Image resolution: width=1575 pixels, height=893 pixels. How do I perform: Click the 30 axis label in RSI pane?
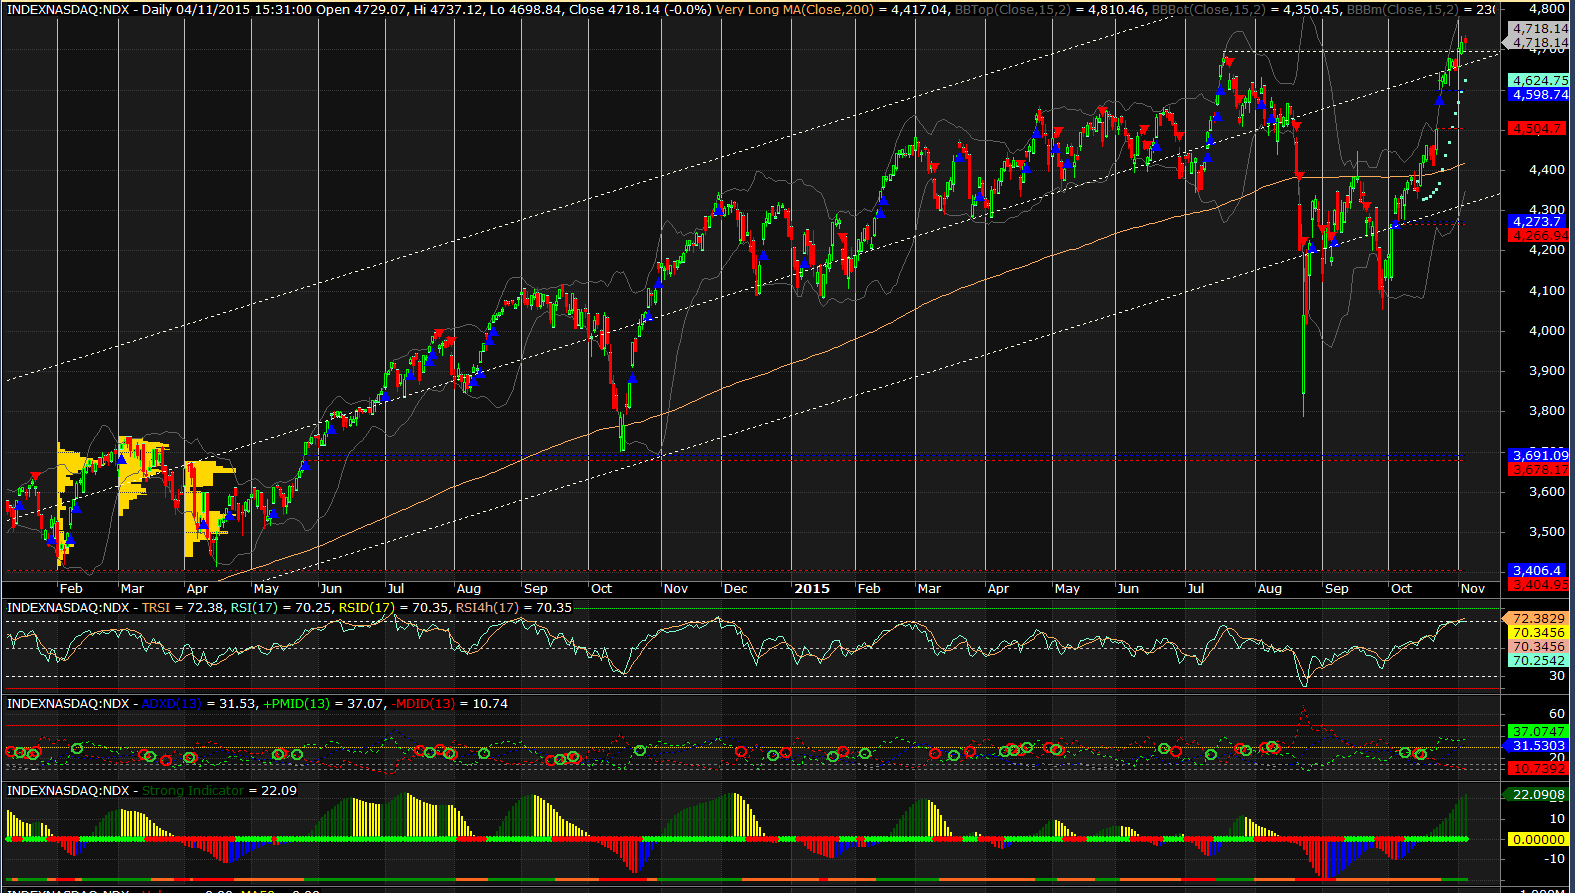tap(1557, 675)
